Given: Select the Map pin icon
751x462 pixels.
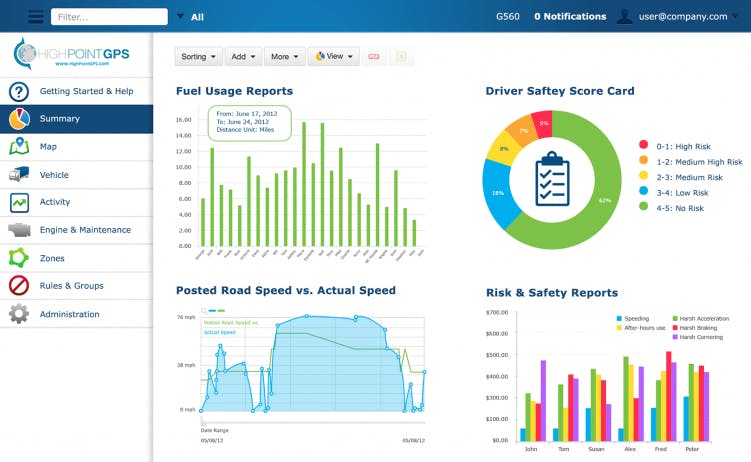Looking at the screenshot, I should click(19, 146).
